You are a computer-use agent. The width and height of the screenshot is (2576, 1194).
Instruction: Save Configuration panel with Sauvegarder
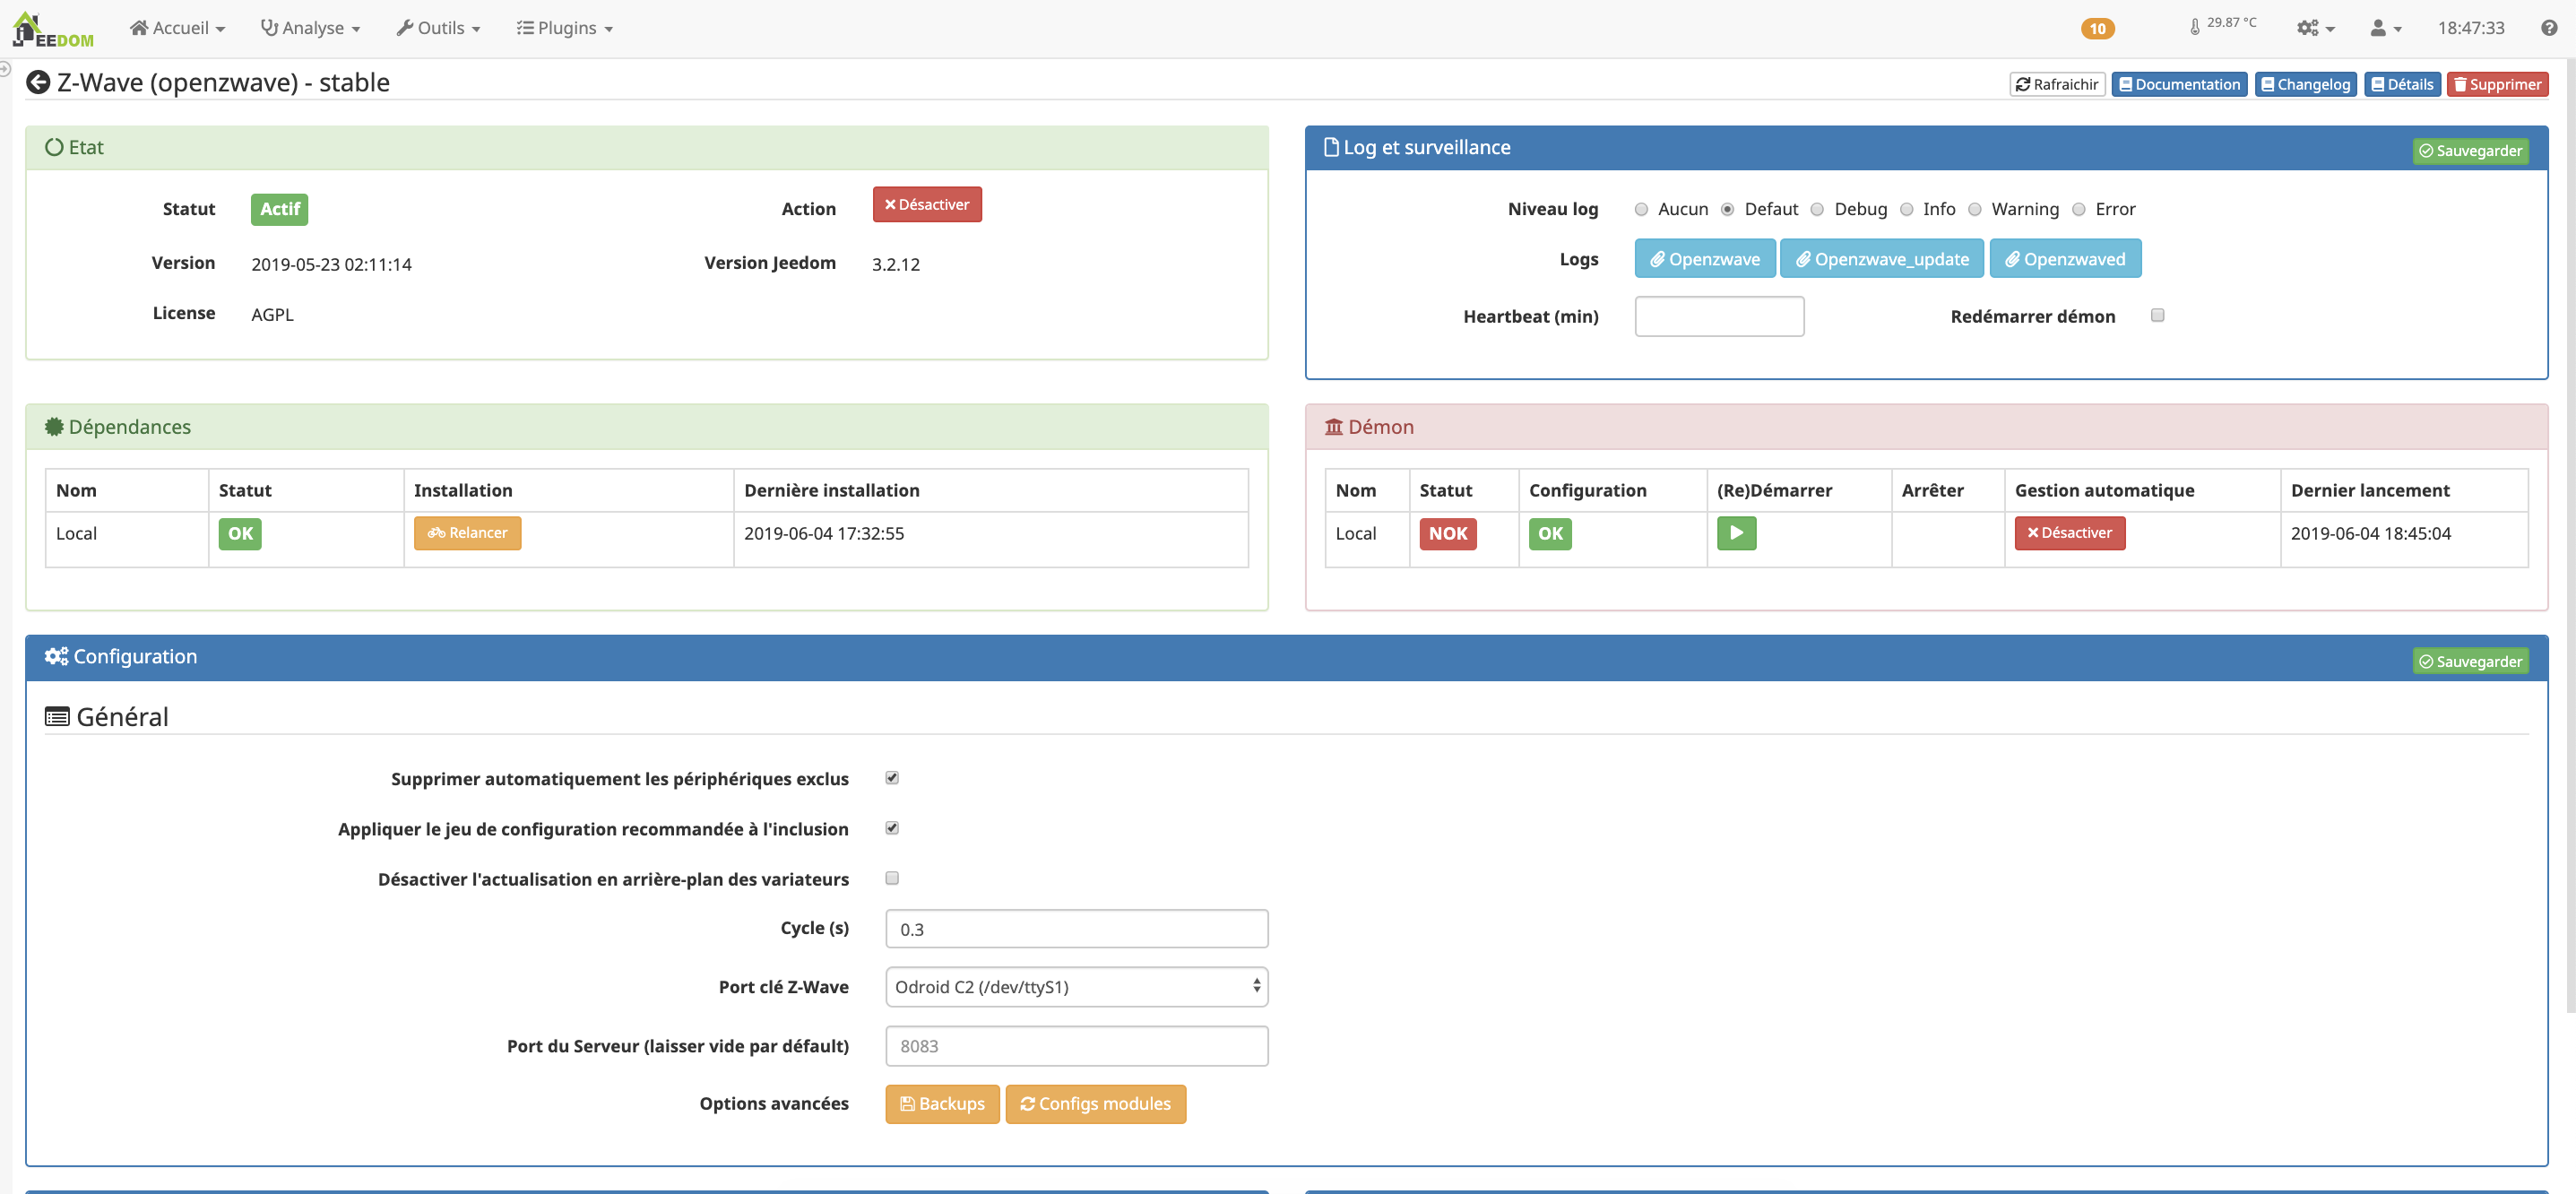pyautogui.click(x=2470, y=661)
